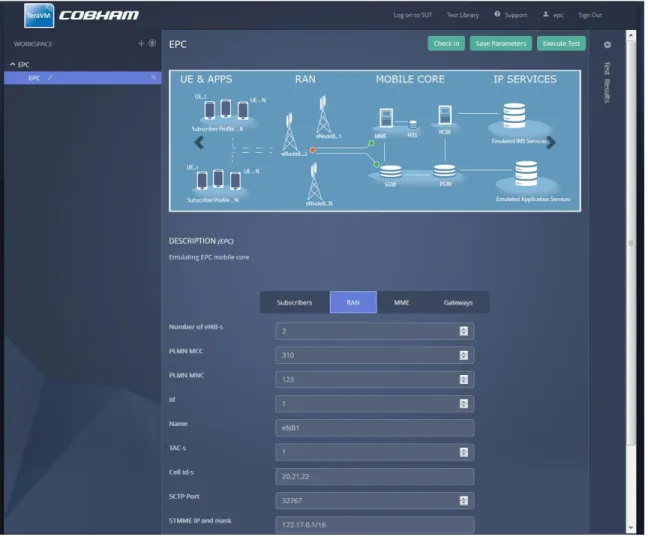Edit the EPC item name with pencil icon
This screenshot has height=537, width=648.
(50, 77)
